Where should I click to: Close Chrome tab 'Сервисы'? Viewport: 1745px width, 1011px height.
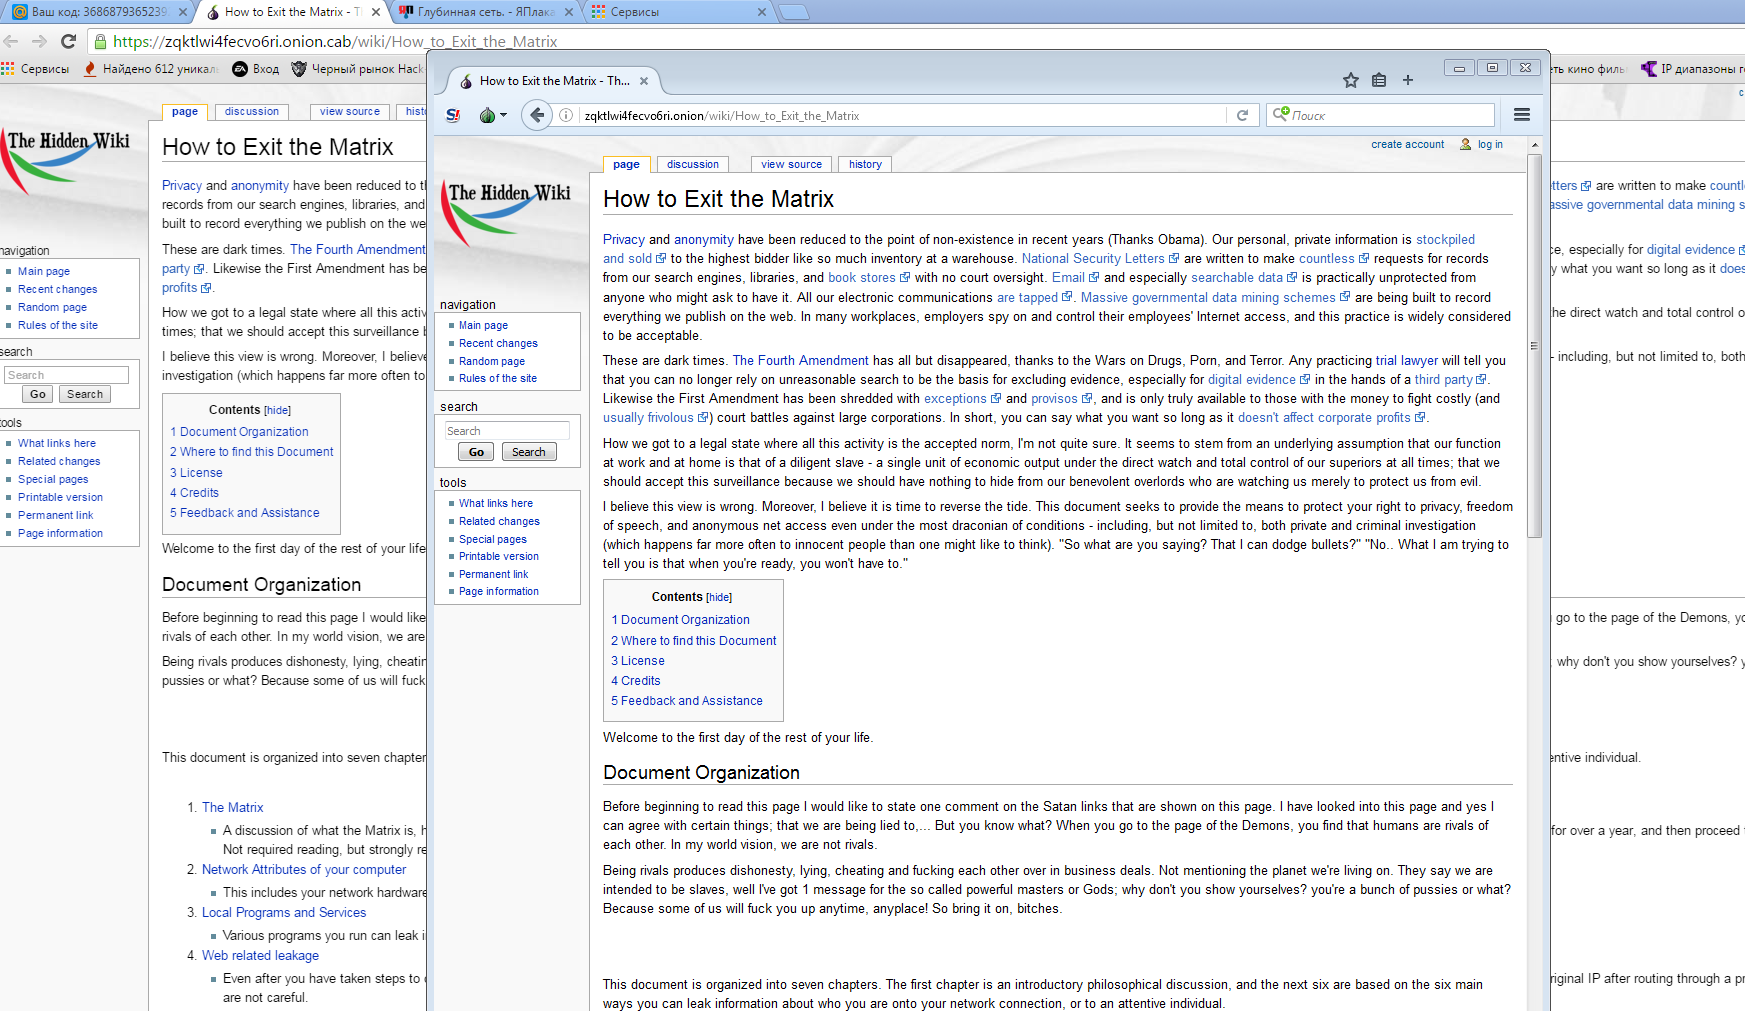[x=761, y=12]
